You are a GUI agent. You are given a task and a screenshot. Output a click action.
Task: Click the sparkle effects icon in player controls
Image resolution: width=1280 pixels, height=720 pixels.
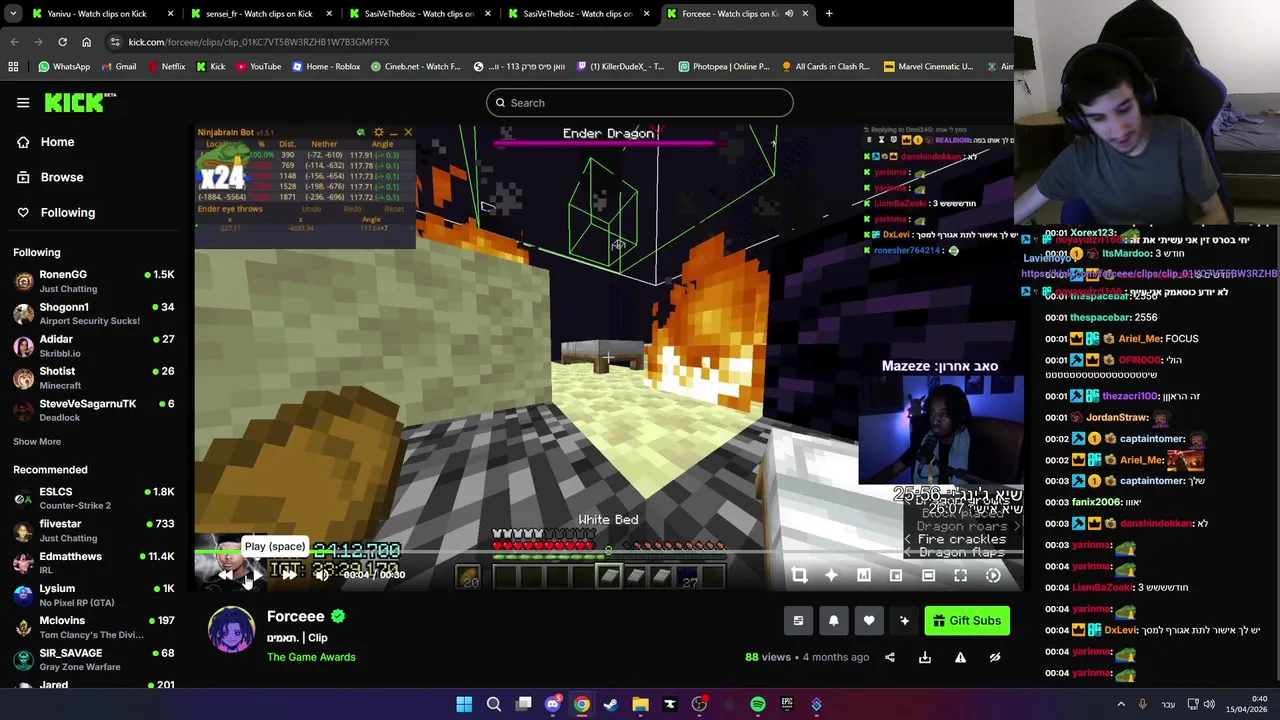pos(831,575)
